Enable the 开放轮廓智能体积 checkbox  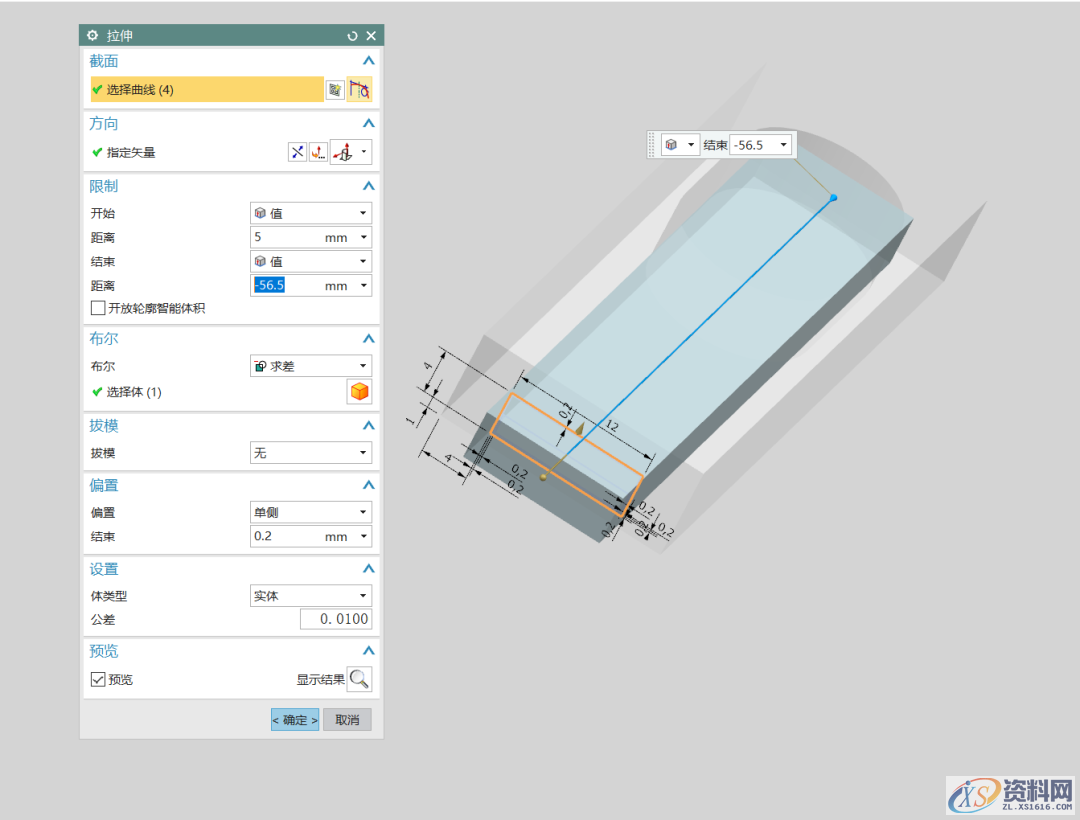(x=98, y=308)
